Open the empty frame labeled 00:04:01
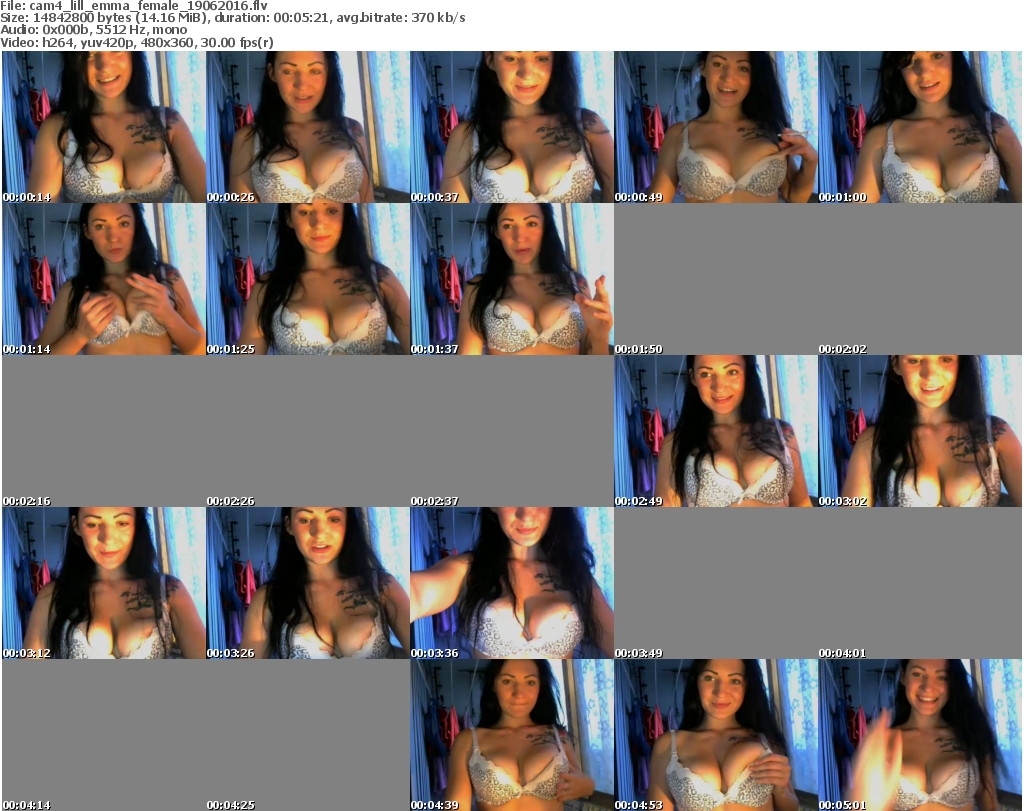The image size is (1024, 811). click(x=920, y=583)
